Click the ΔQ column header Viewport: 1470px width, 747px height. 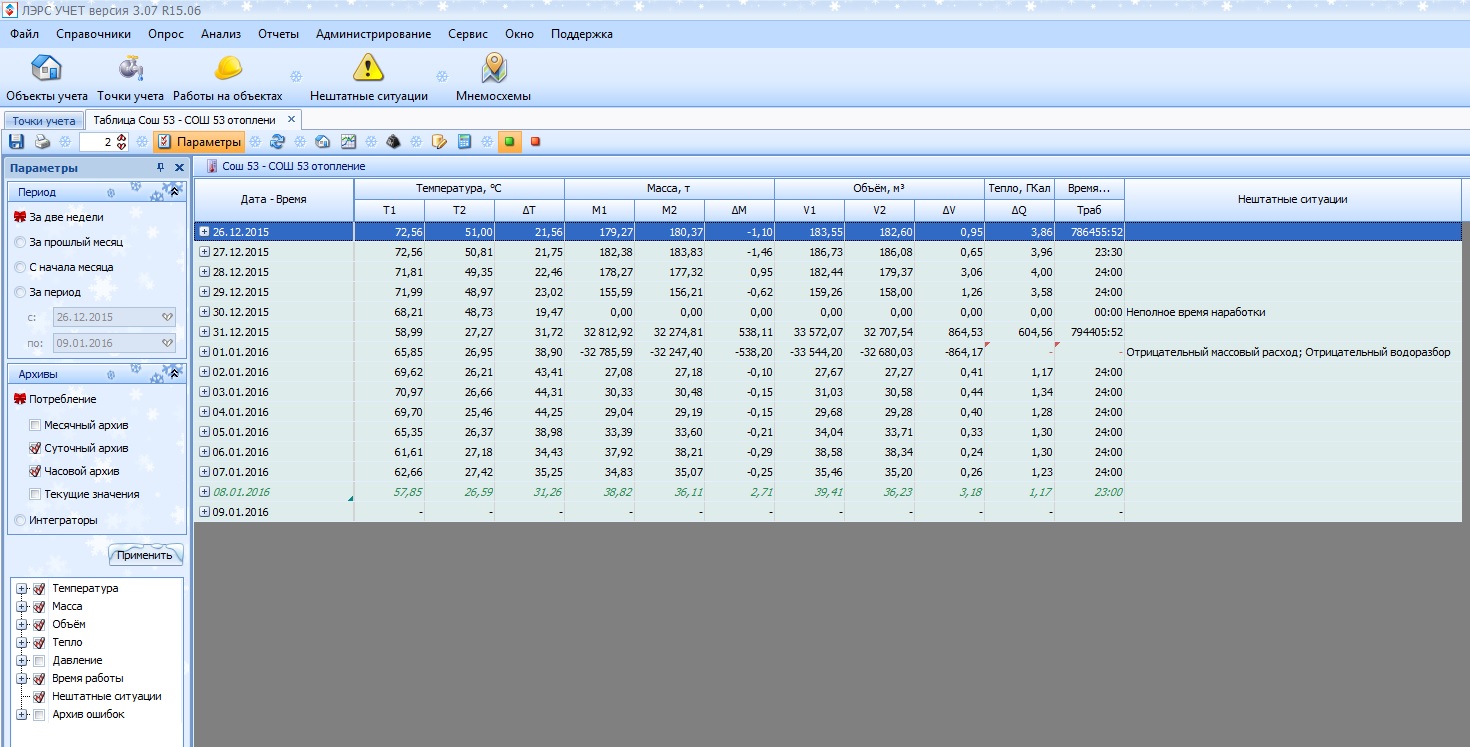(1019, 211)
